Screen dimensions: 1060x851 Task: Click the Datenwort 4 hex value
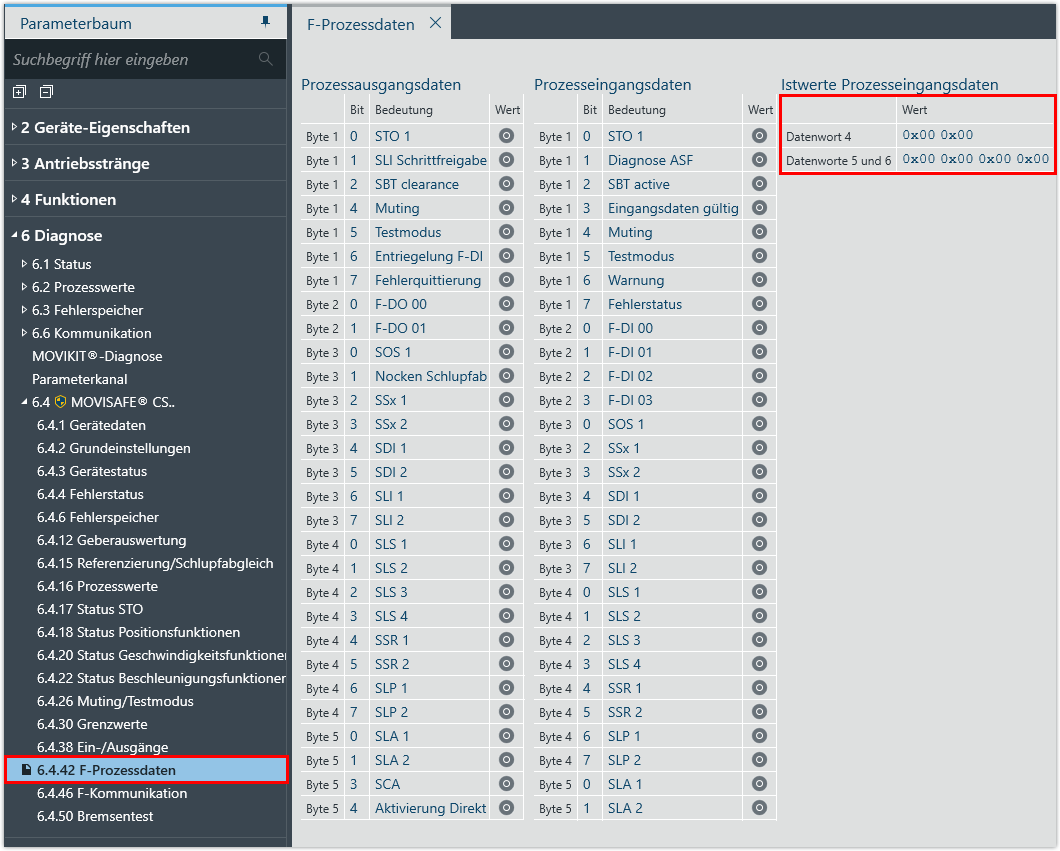[x=937, y=135]
